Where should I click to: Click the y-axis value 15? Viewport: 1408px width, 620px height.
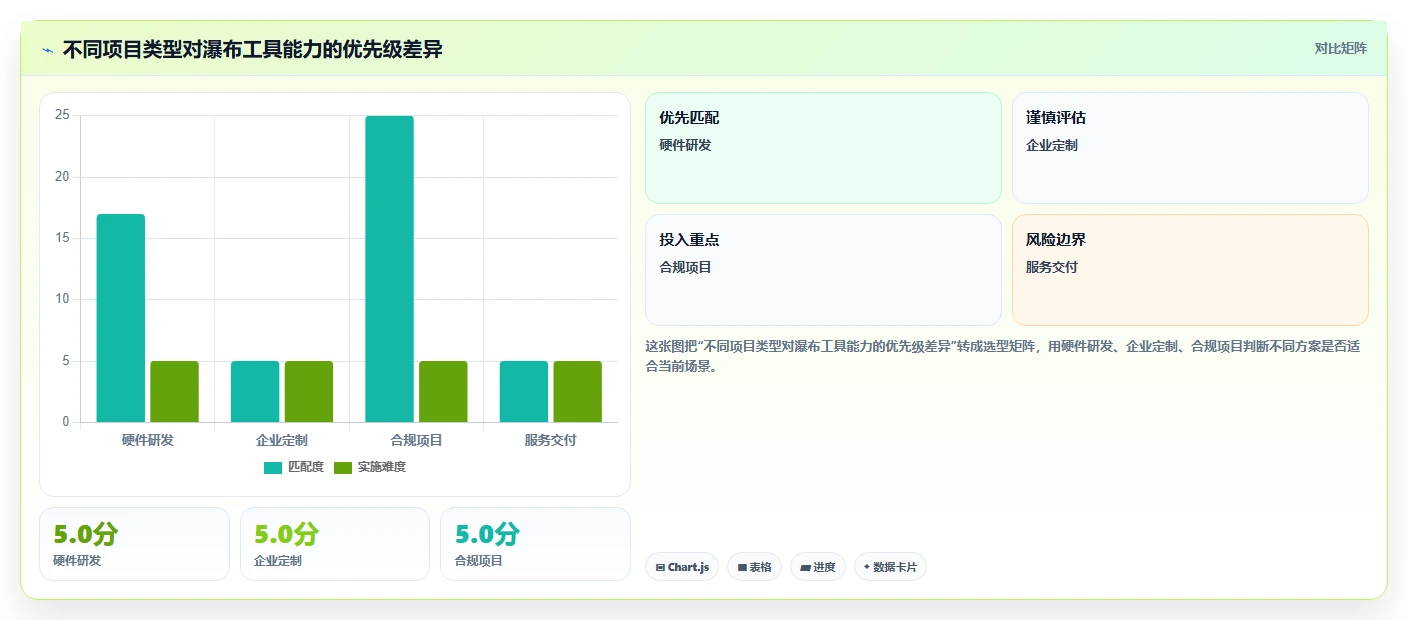[62, 238]
